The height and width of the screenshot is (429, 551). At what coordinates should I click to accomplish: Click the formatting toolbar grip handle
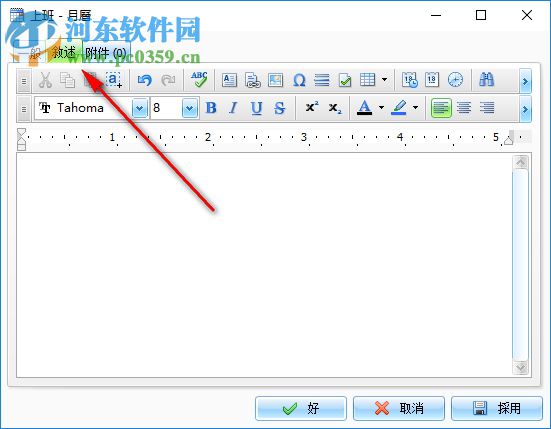24,109
